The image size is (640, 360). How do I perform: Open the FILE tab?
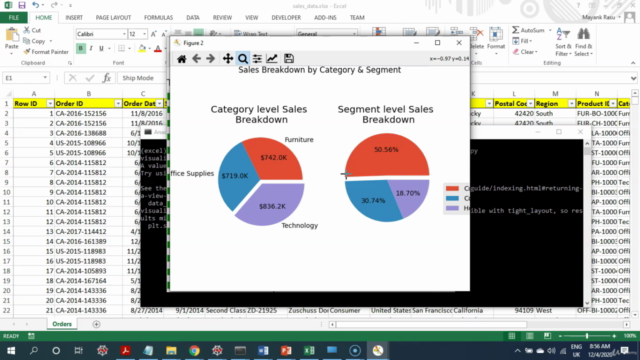click(x=14, y=18)
